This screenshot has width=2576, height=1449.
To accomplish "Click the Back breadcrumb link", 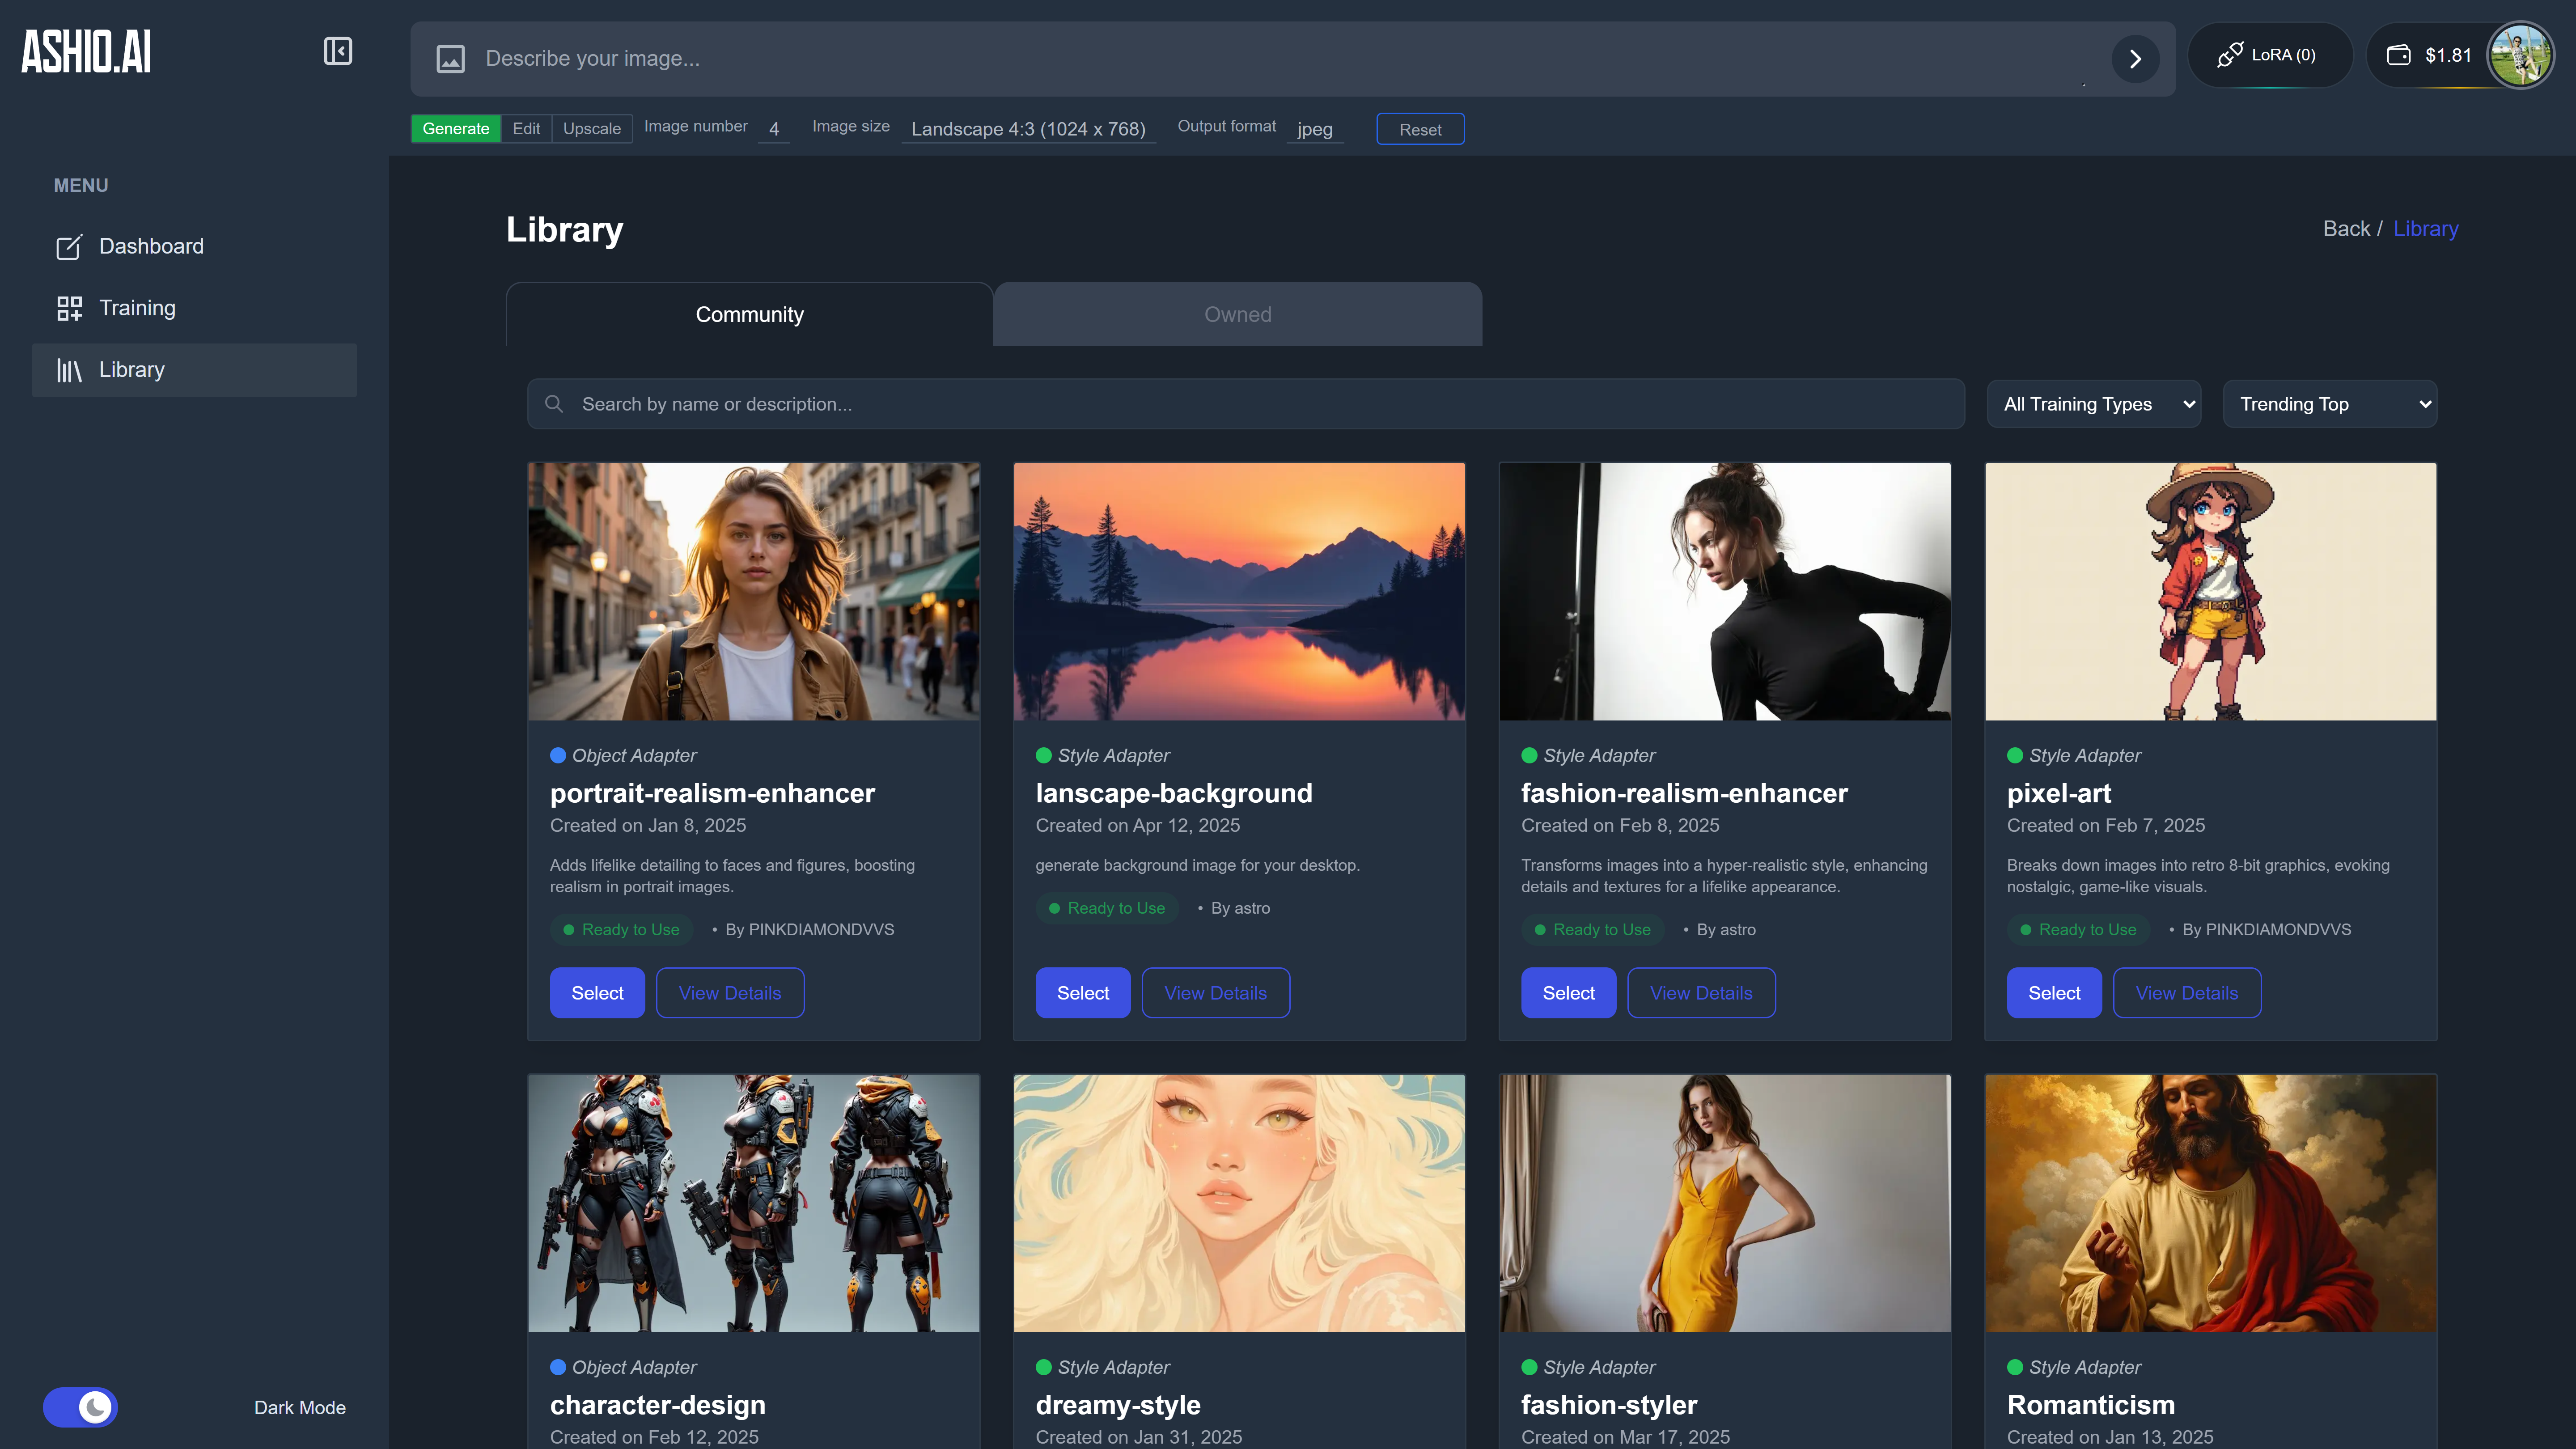I will coord(2345,229).
